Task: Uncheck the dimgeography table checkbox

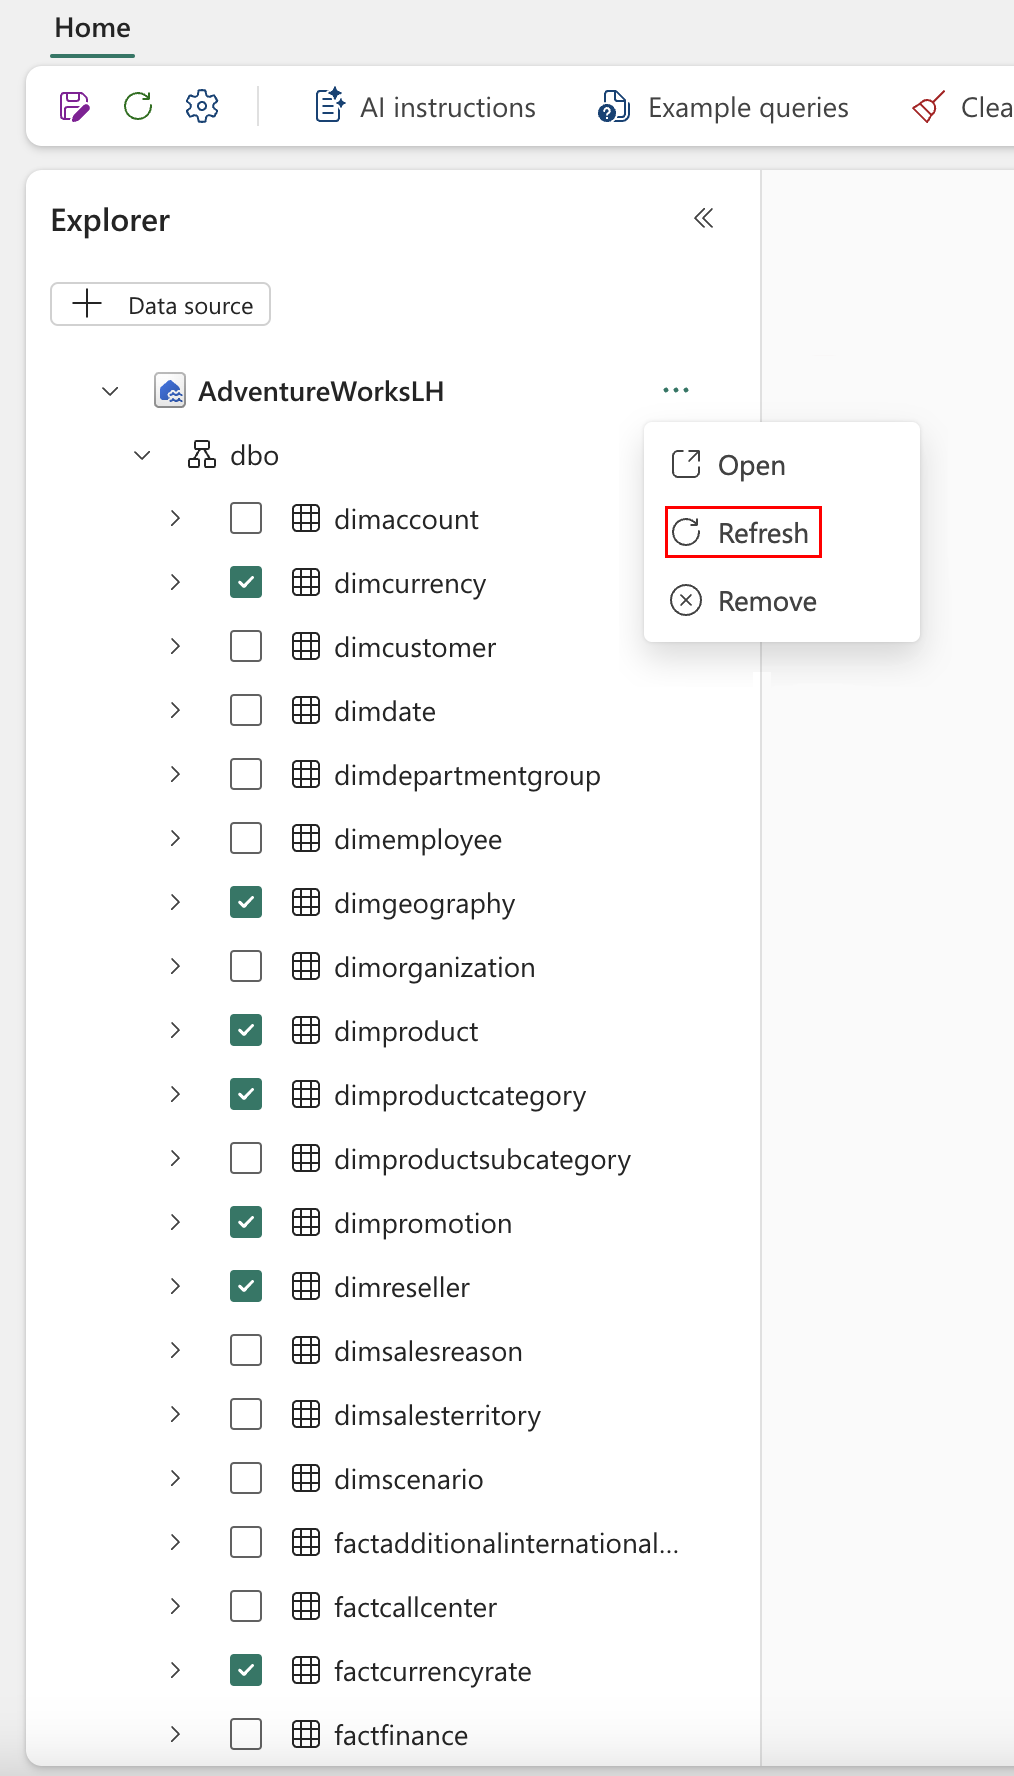Action: (x=246, y=903)
